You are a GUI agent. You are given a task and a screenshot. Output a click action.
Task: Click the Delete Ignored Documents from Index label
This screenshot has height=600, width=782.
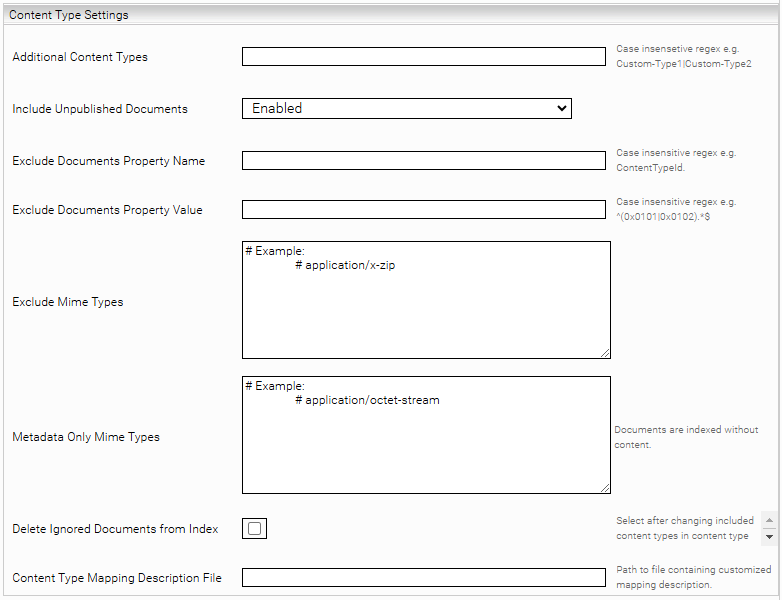(x=115, y=529)
